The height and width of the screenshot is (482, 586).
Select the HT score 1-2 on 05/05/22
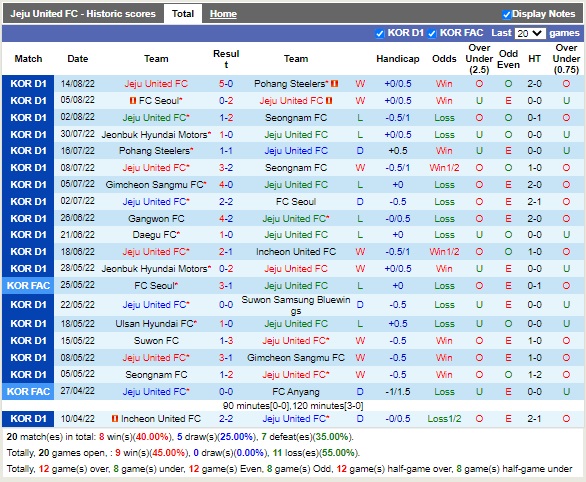pos(534,375)
